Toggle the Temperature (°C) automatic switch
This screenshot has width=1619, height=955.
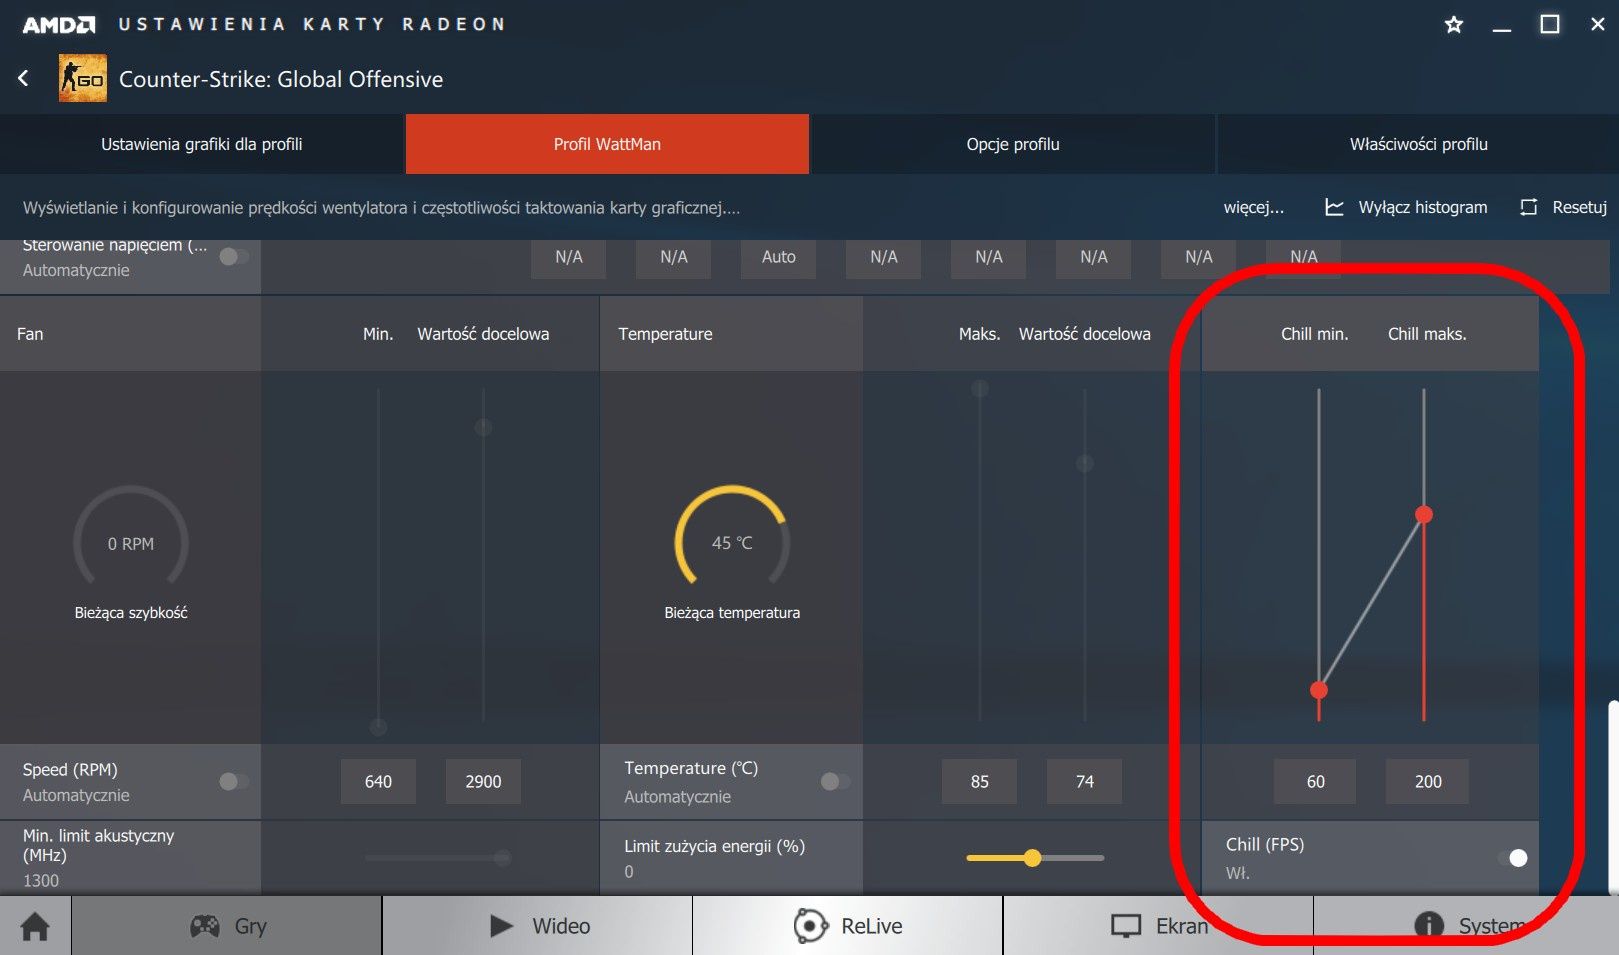tap(835, 781)
